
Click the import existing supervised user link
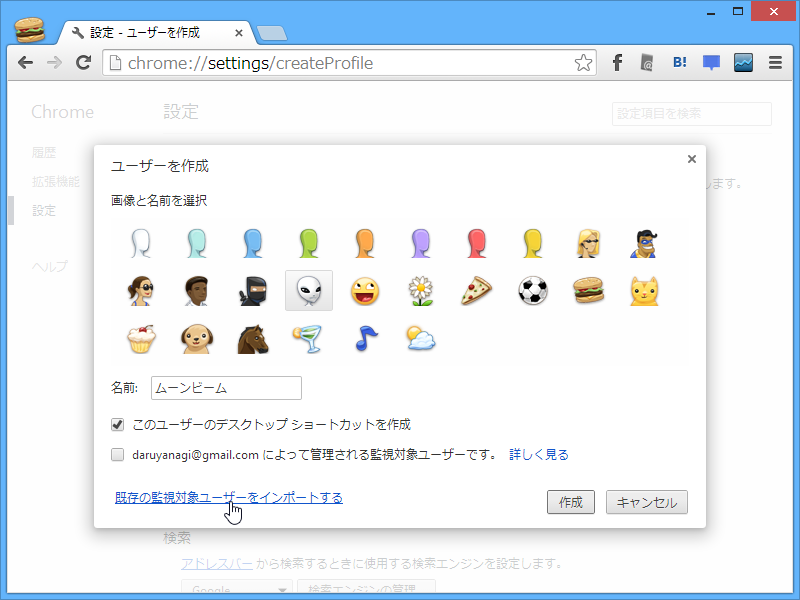pos(229,497)
